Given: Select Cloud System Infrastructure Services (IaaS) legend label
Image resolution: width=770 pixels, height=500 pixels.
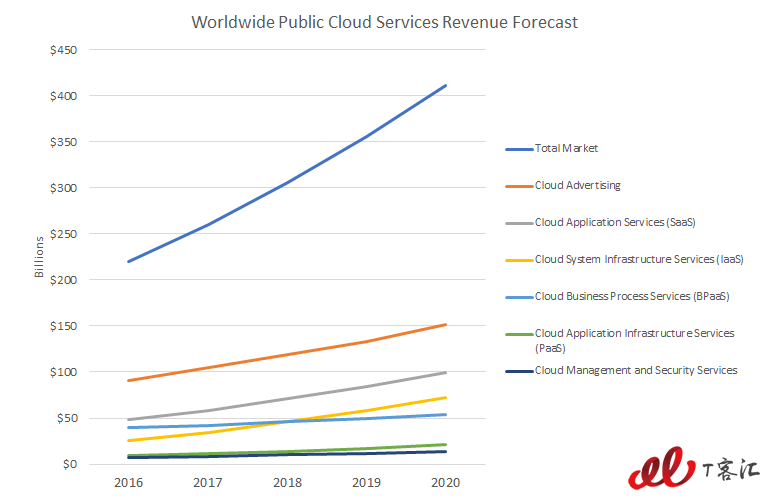Looking at the screenshot, I should pyautogui.click(x=639, y=259).
